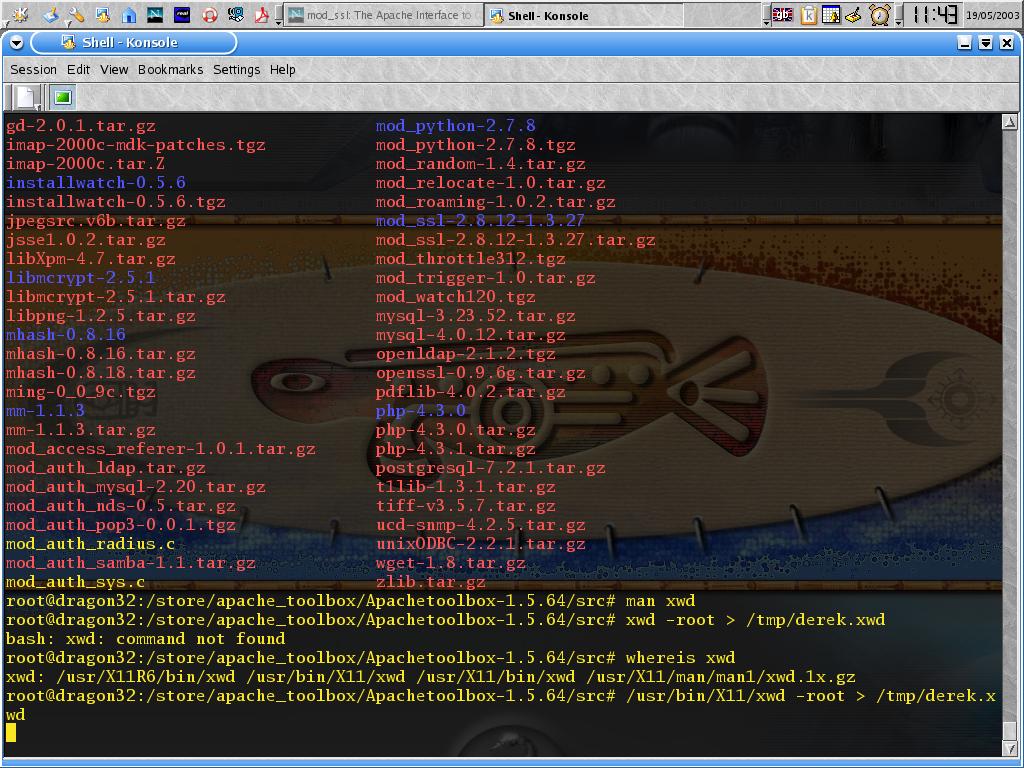Click mod_python-2.7.8 directory entry
The height and width of the screenshot is (768, 1024).
[x=455, y=125]
